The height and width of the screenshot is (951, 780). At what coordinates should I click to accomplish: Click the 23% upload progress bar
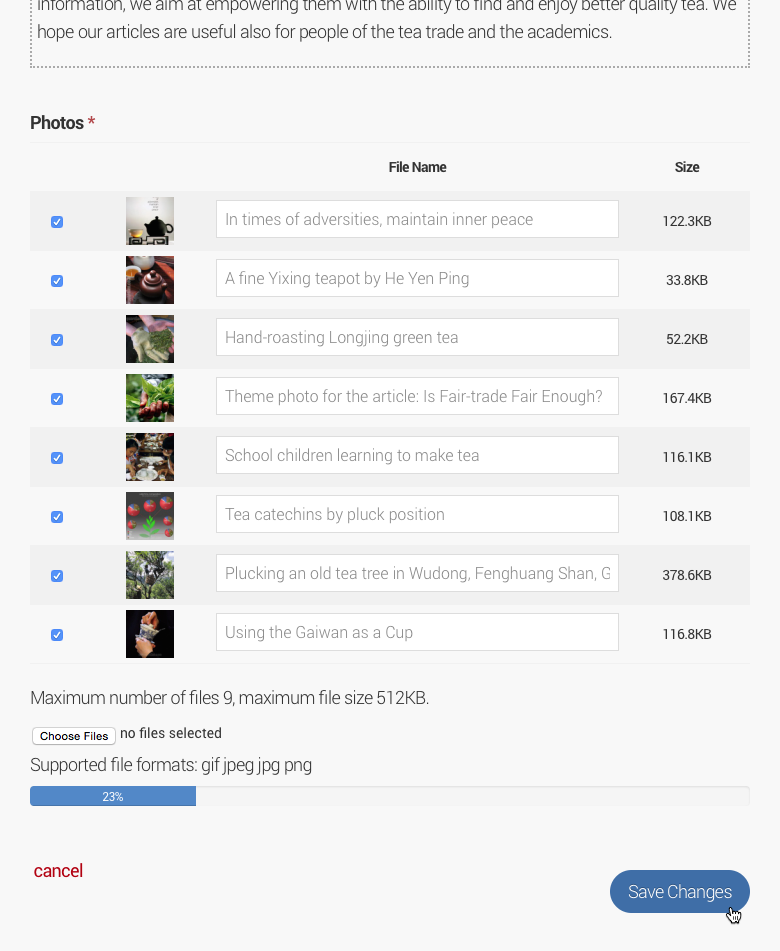click(113, 795)
